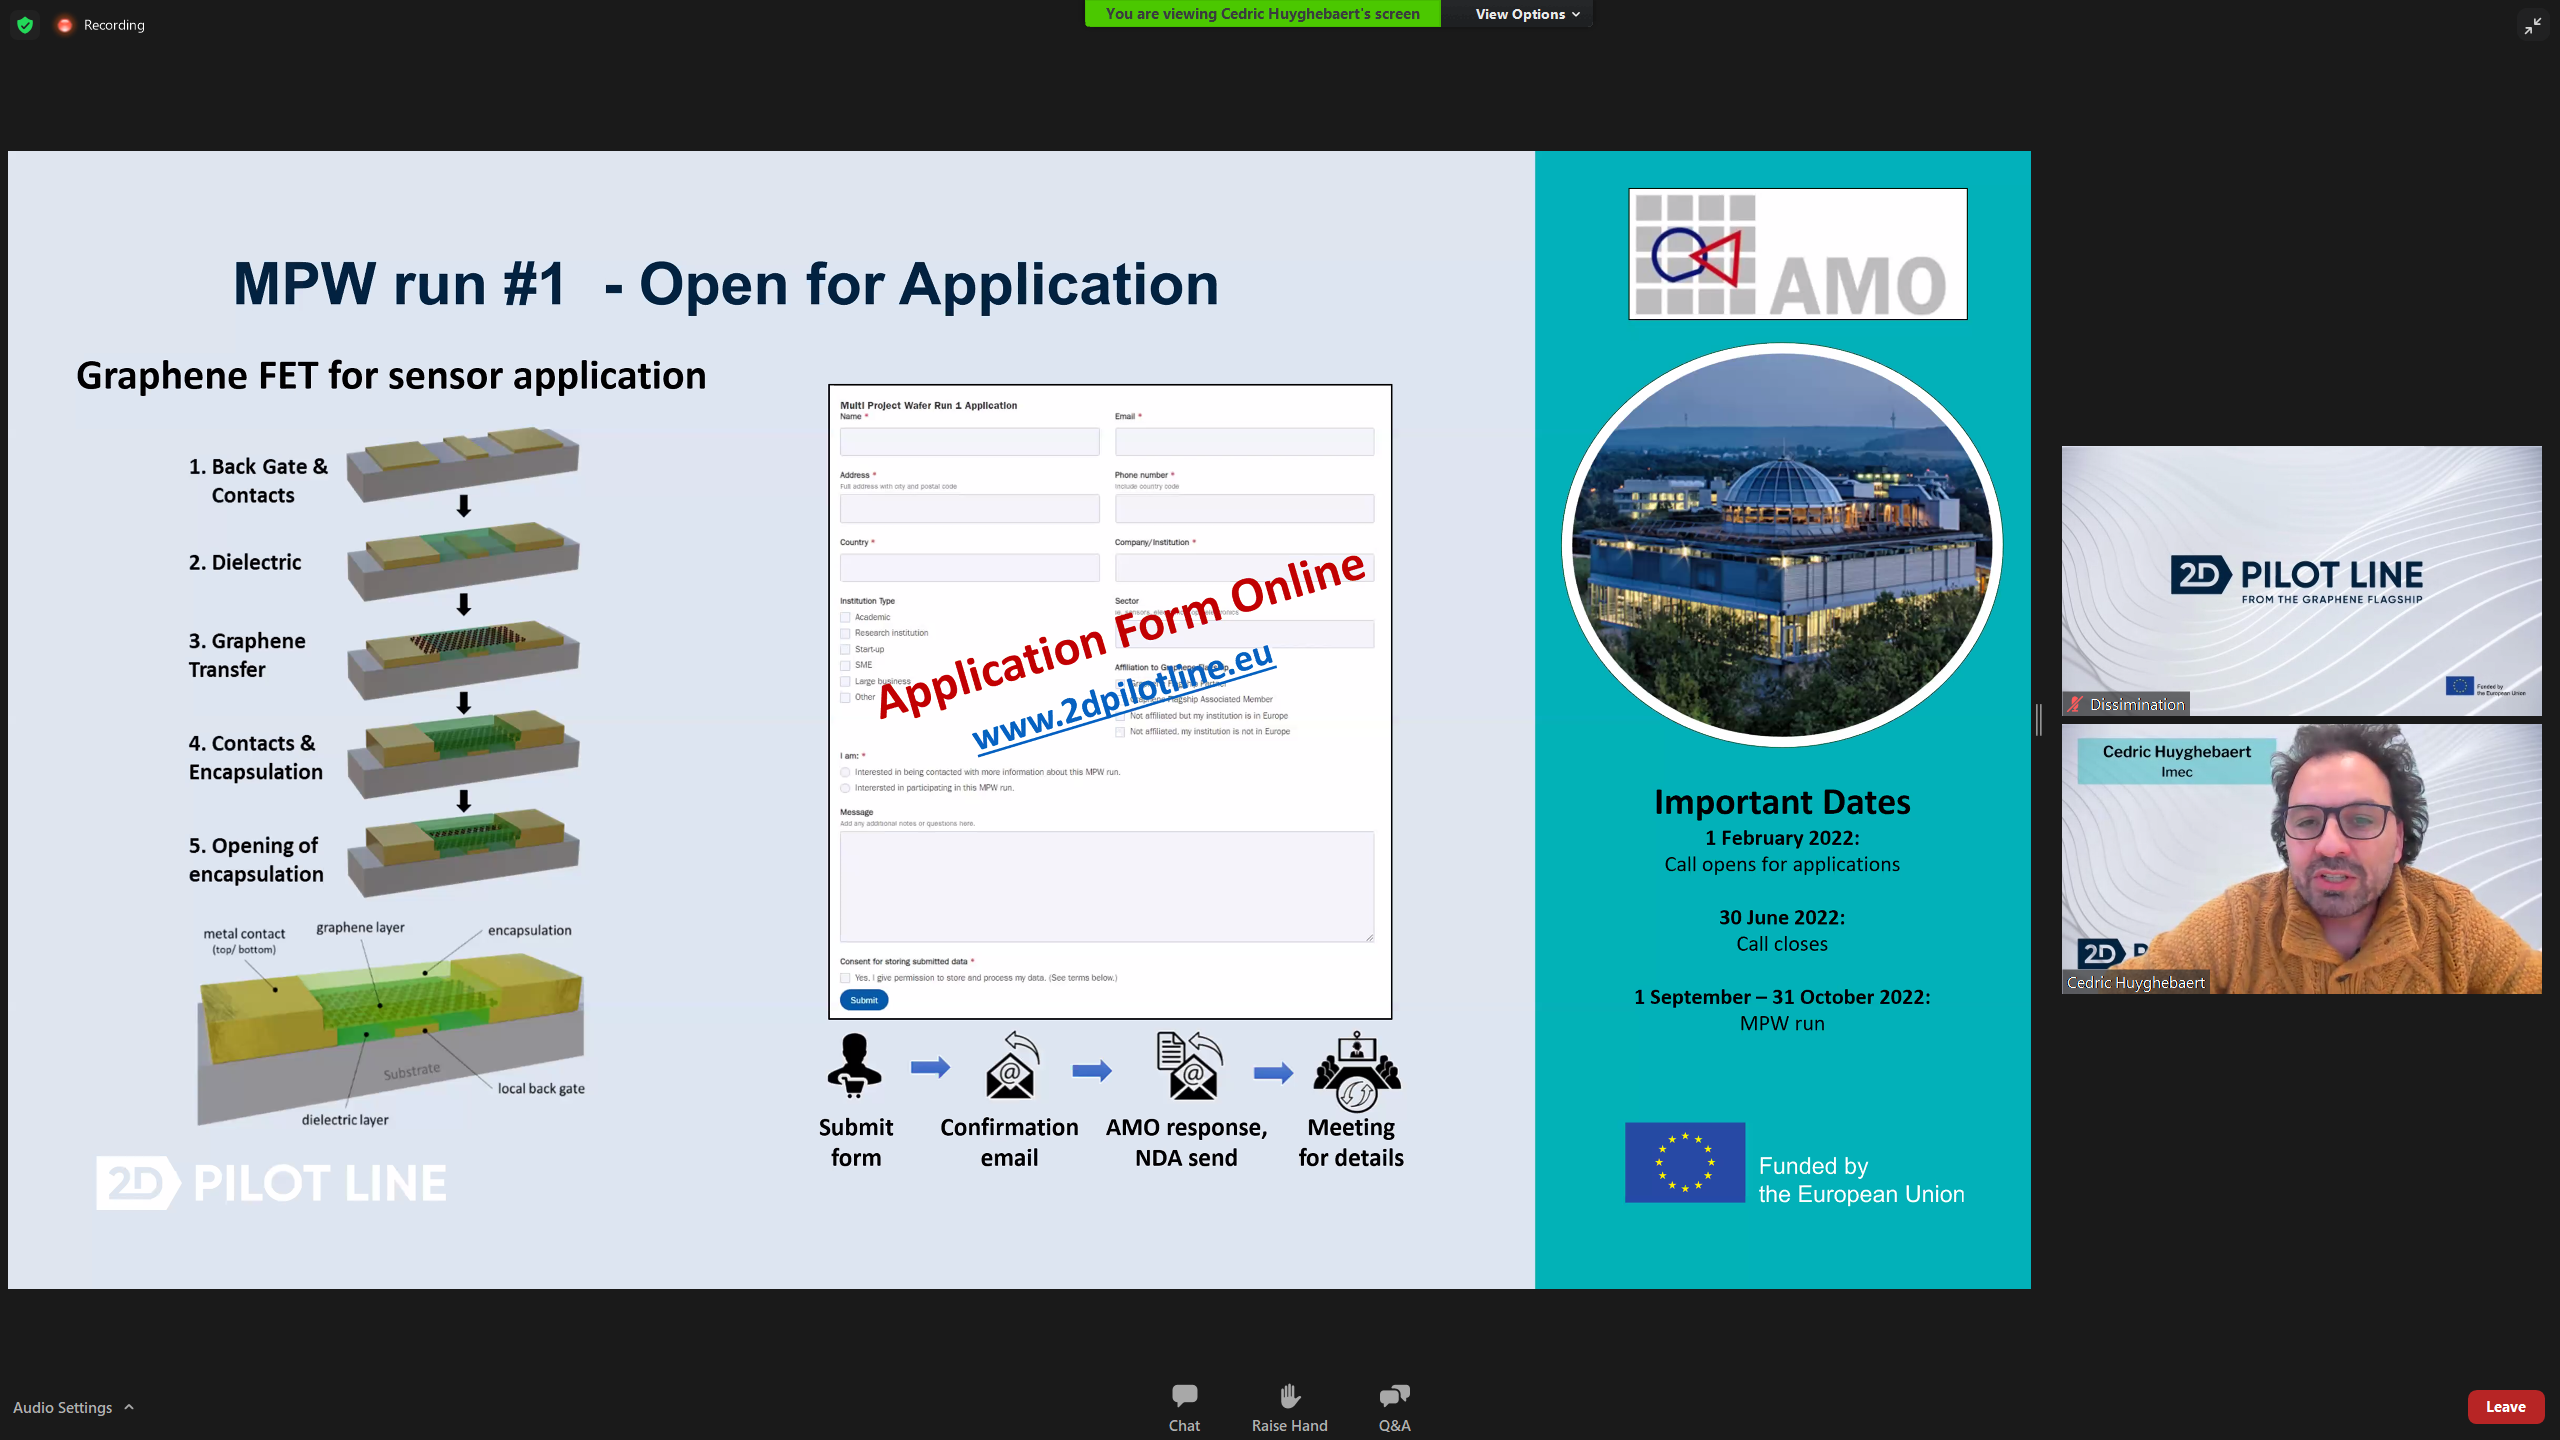Click the divider handle beside video panel
This screenshot has width=2560, height=1440.
pyautogui.click(x=2038, y=719)
